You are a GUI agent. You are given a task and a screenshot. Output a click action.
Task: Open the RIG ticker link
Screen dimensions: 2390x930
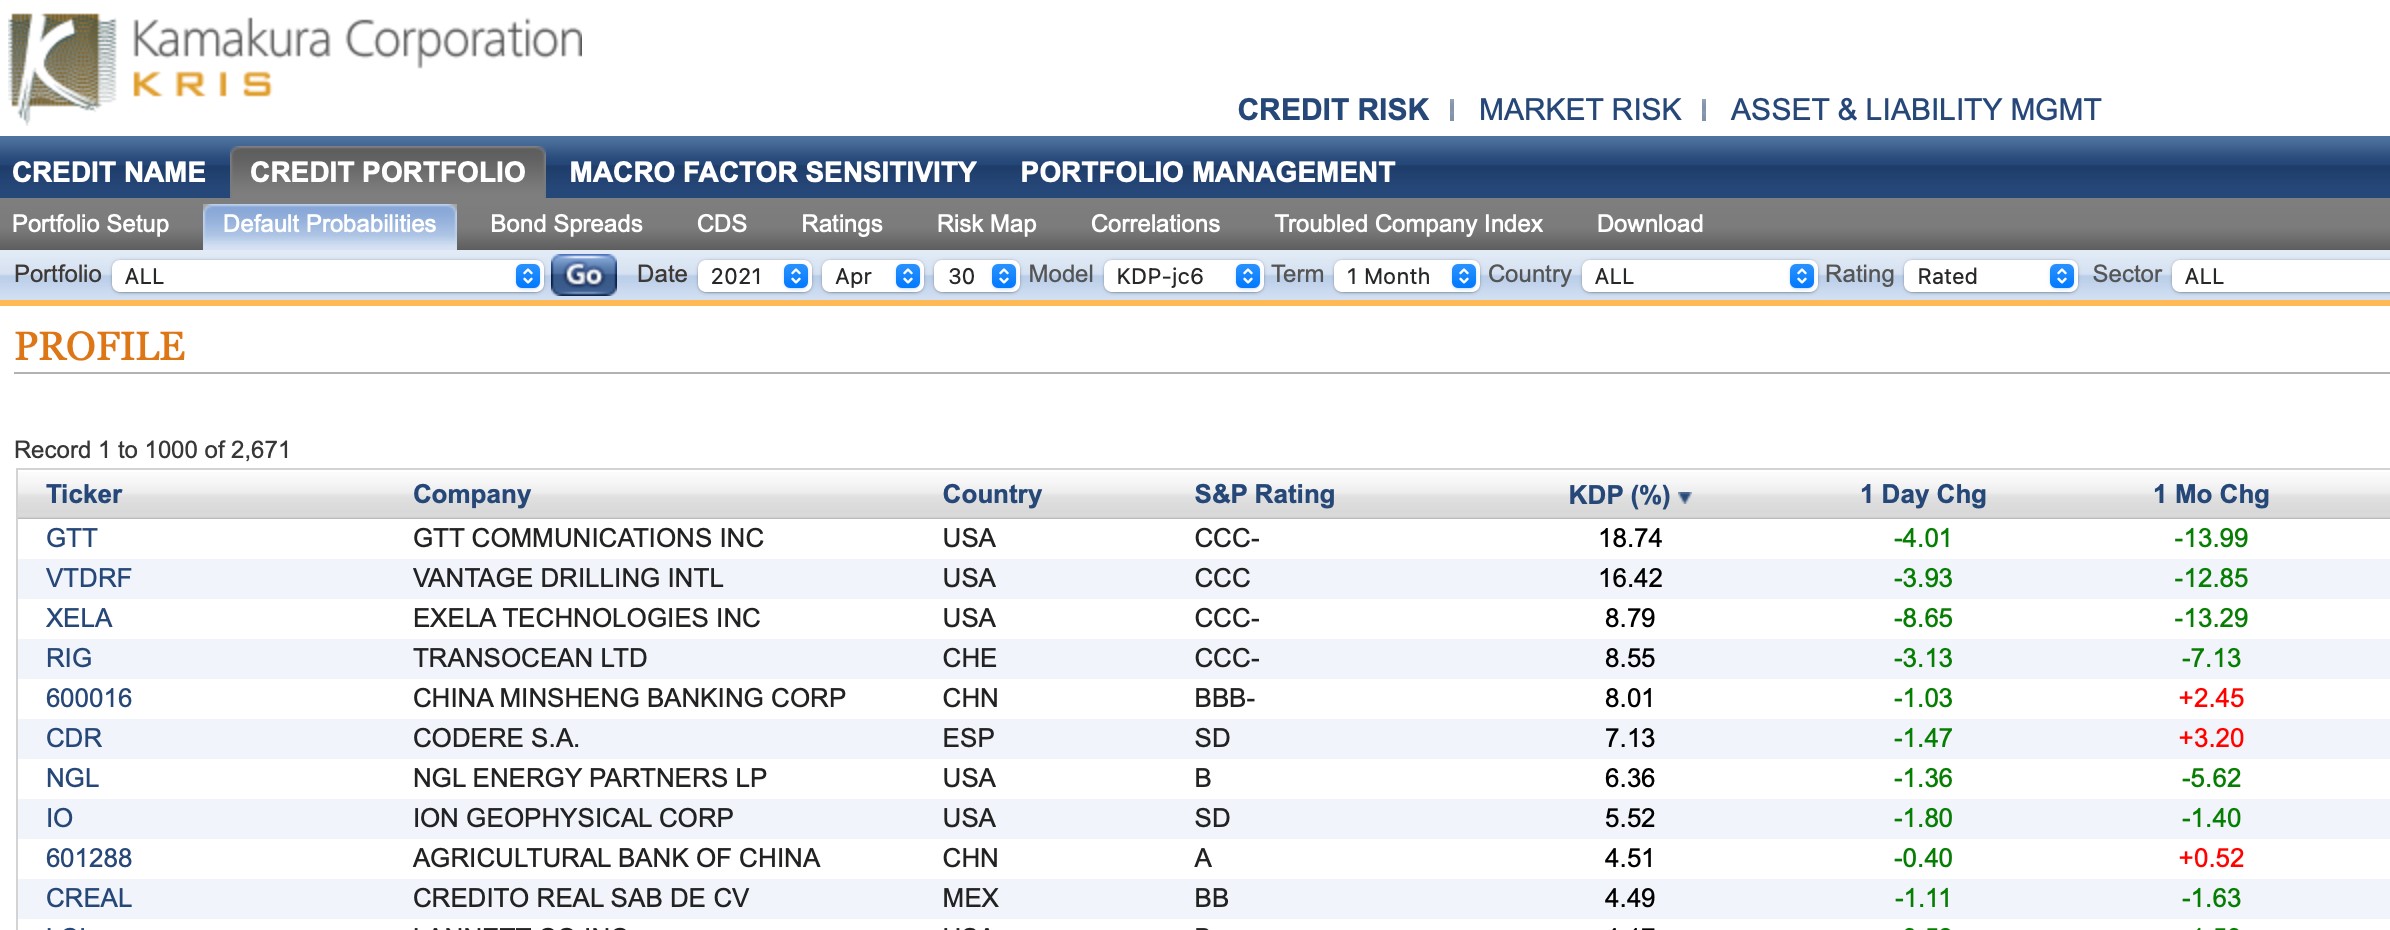pos(69,658)
